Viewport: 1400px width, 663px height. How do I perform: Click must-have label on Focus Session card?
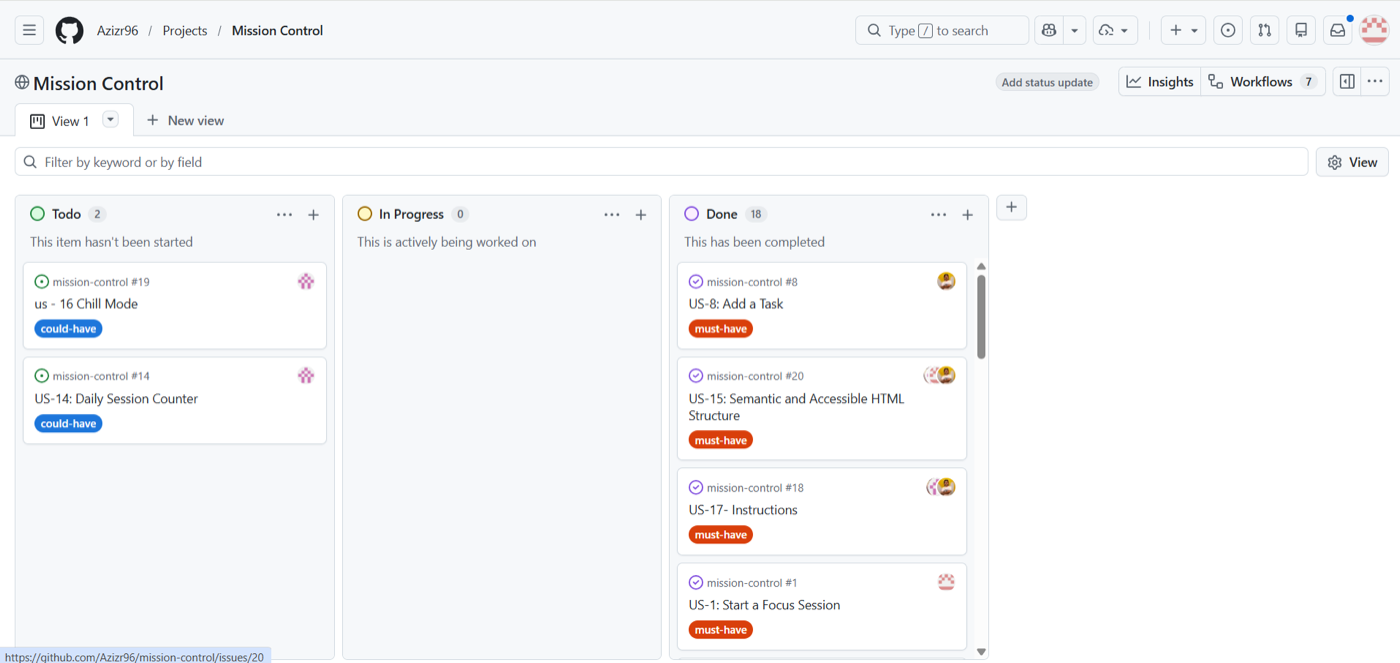click(721, 630)
